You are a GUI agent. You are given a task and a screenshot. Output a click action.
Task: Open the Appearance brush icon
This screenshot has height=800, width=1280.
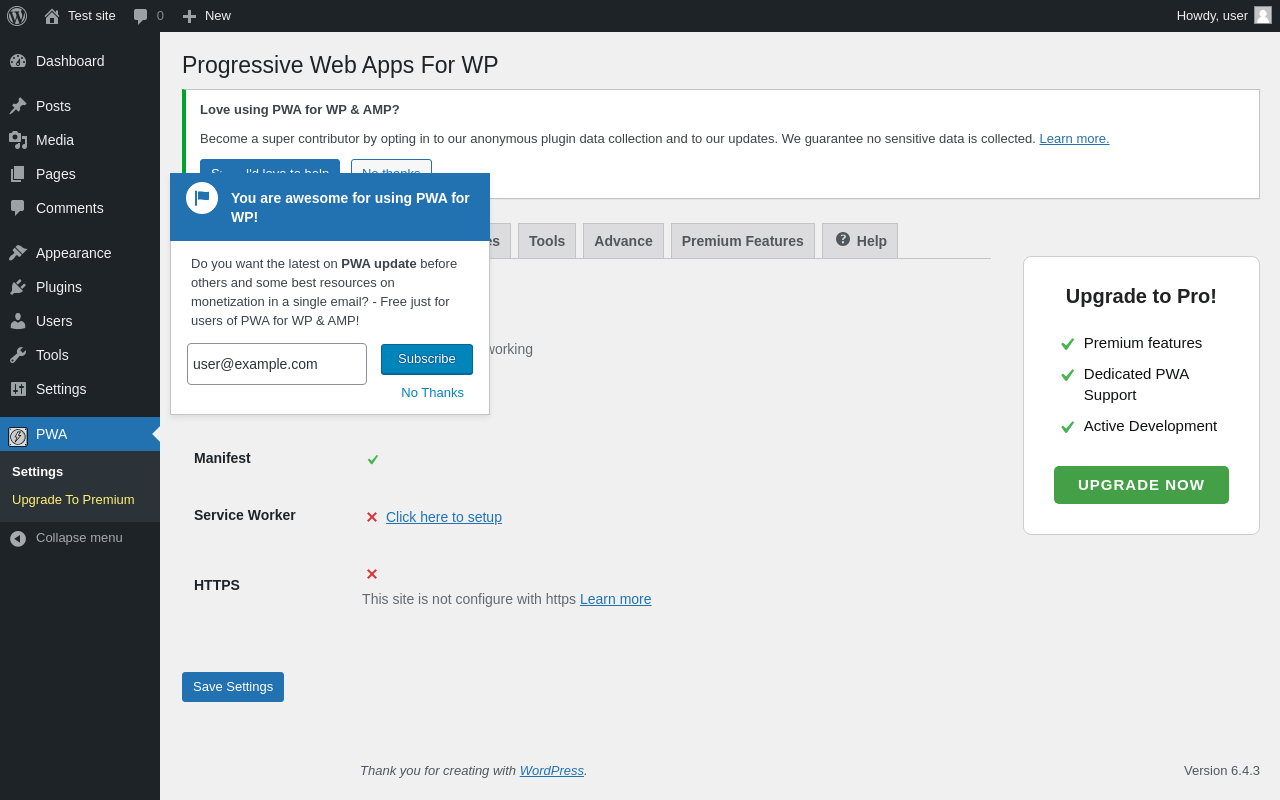(18, 253)
